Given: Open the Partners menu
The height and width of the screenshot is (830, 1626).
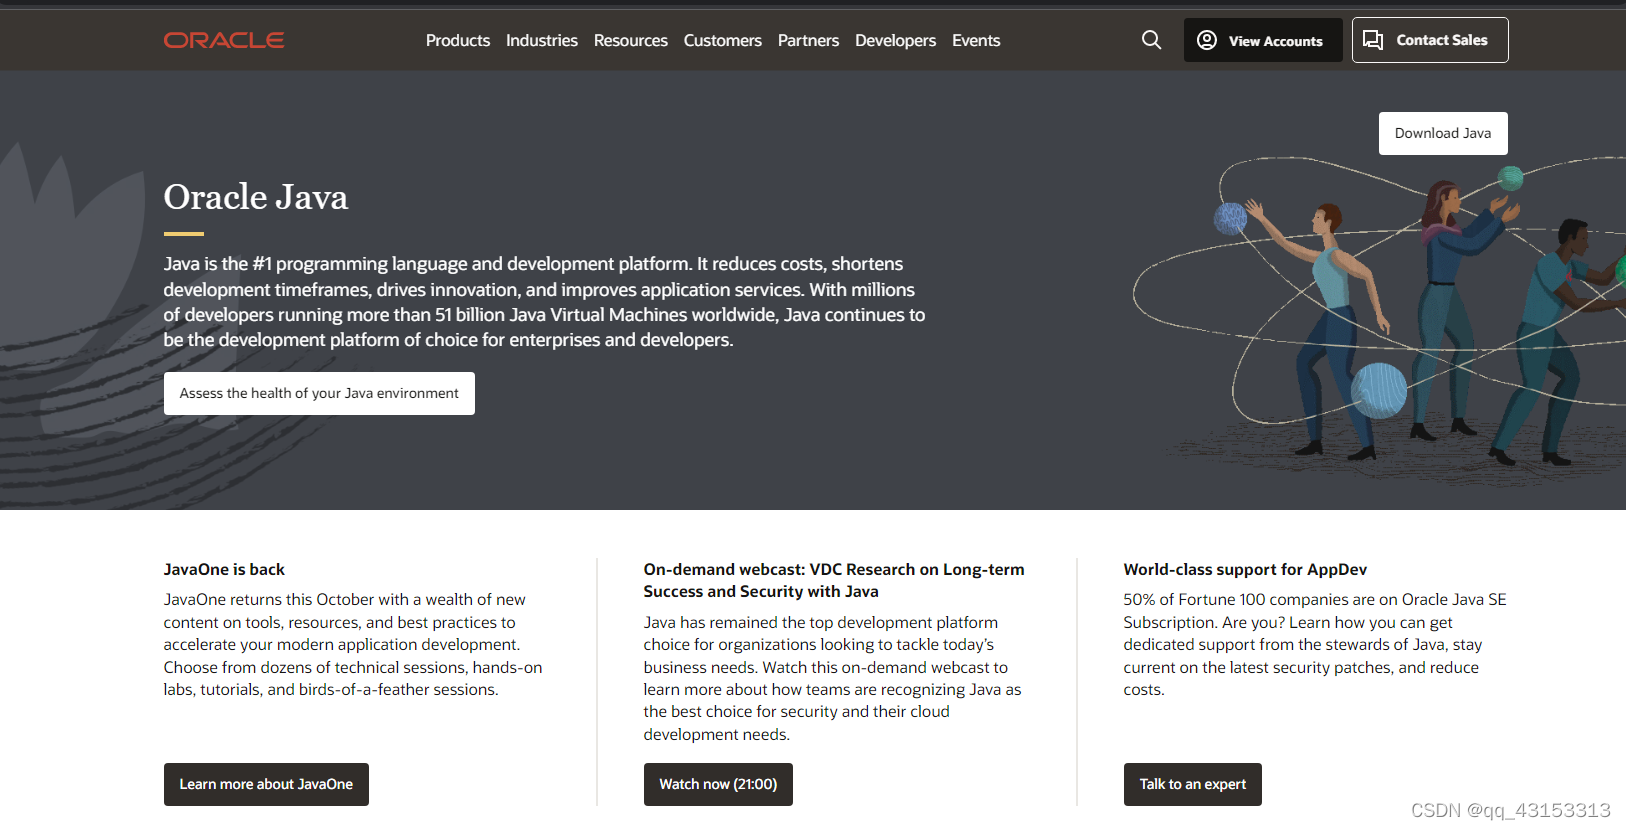Looking at the screenshot, I should (808, 40).
